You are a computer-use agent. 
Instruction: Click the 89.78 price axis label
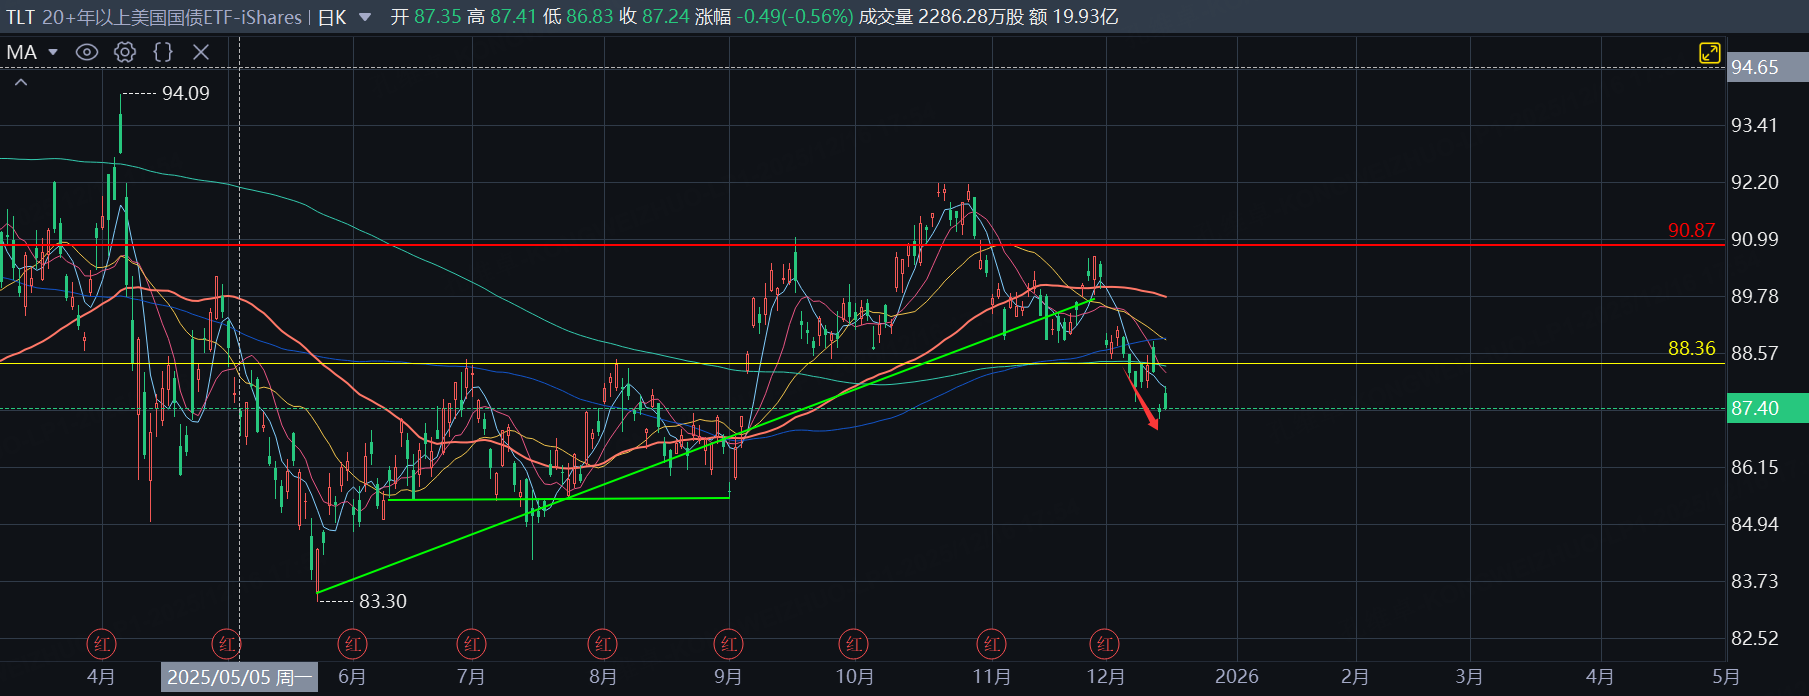pyautogui.click(x=1755, y=296)
